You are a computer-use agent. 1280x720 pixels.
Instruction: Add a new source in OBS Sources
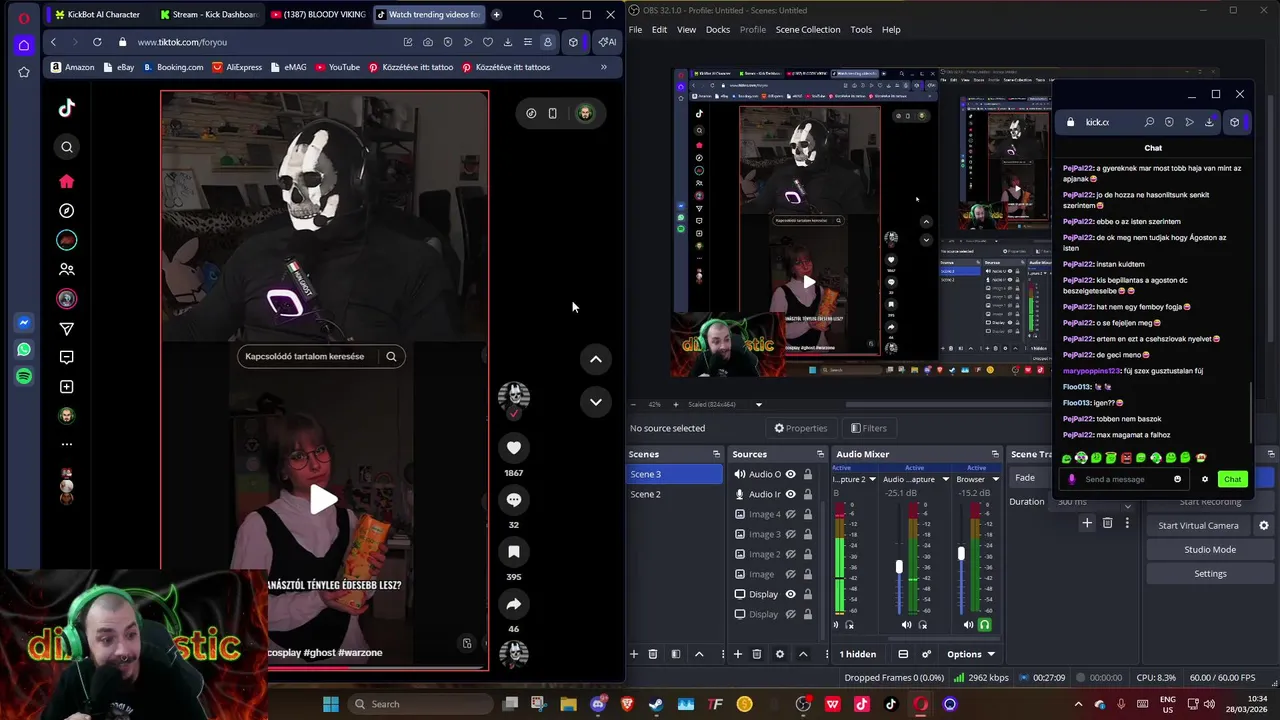(737, 654)
